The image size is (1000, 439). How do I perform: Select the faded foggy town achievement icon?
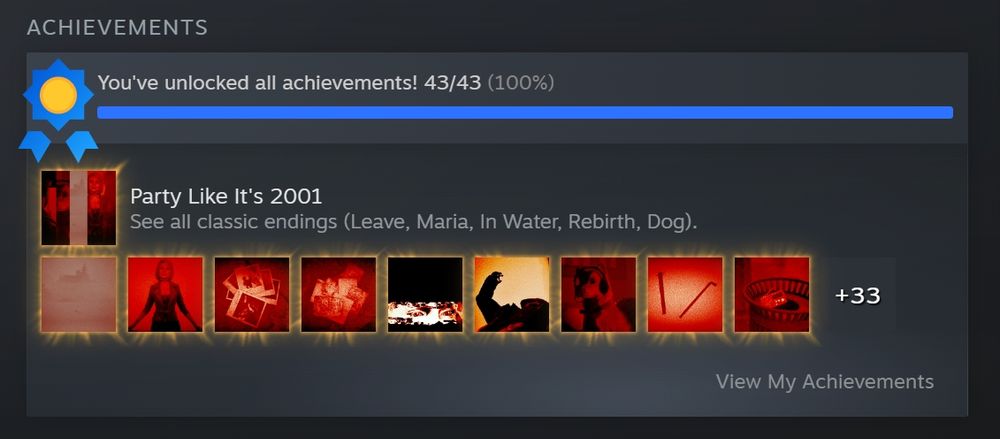(79, 294)
